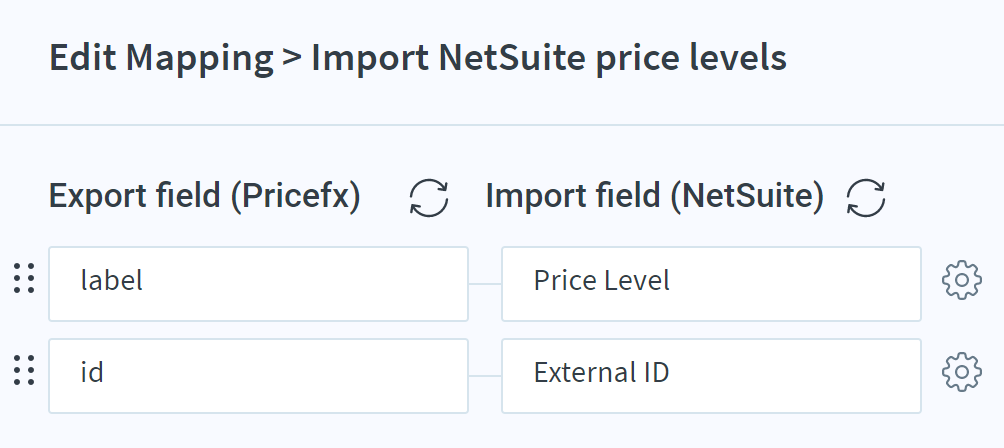The height and width of the screenshot is (448, 1004).
Task: Click connector line between id and External ID
Action: pos(485,376)
